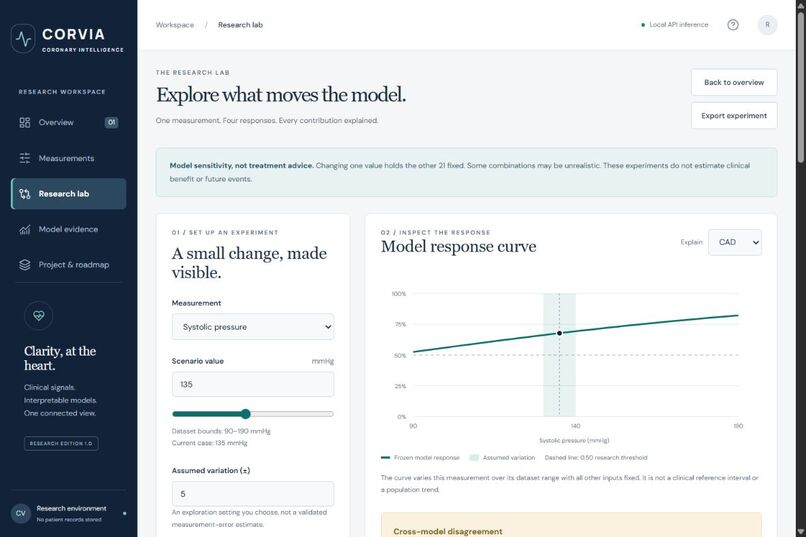Screen dimensions: 806x537
Task: Click the 'Dashed line: 0.50 research threshold' legend text
Action: 596,457
